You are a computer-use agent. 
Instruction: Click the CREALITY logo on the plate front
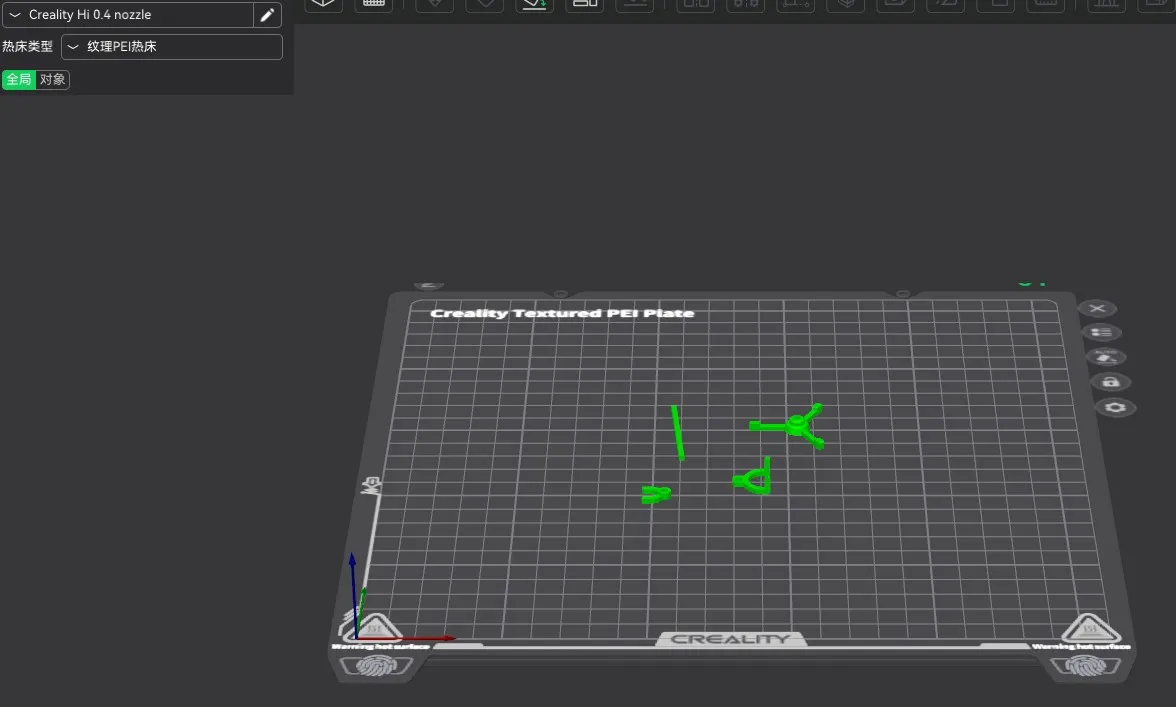pyautogui.click(x=730, y=639)
